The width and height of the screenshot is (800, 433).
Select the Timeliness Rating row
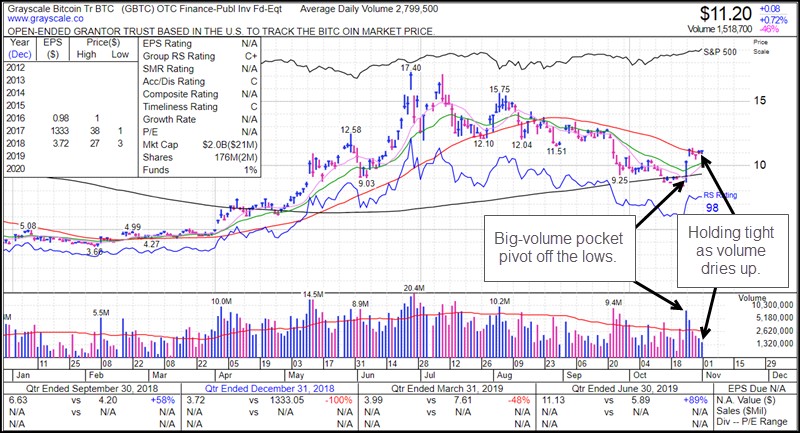pyautogui.click(x=199, y=107)
